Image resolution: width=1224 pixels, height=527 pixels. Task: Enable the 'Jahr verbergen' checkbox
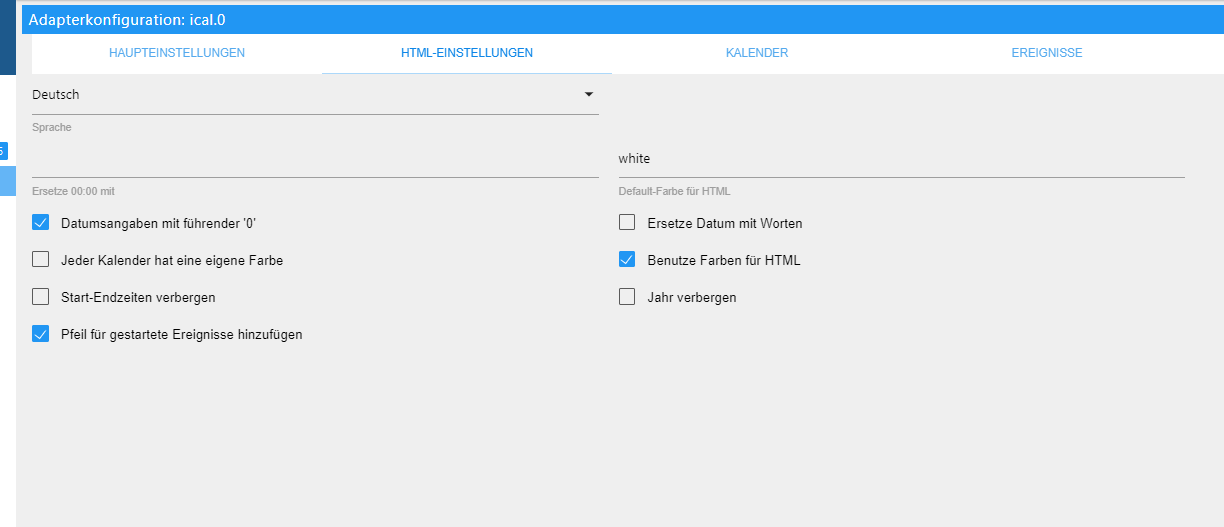click(x=627, y=297)
